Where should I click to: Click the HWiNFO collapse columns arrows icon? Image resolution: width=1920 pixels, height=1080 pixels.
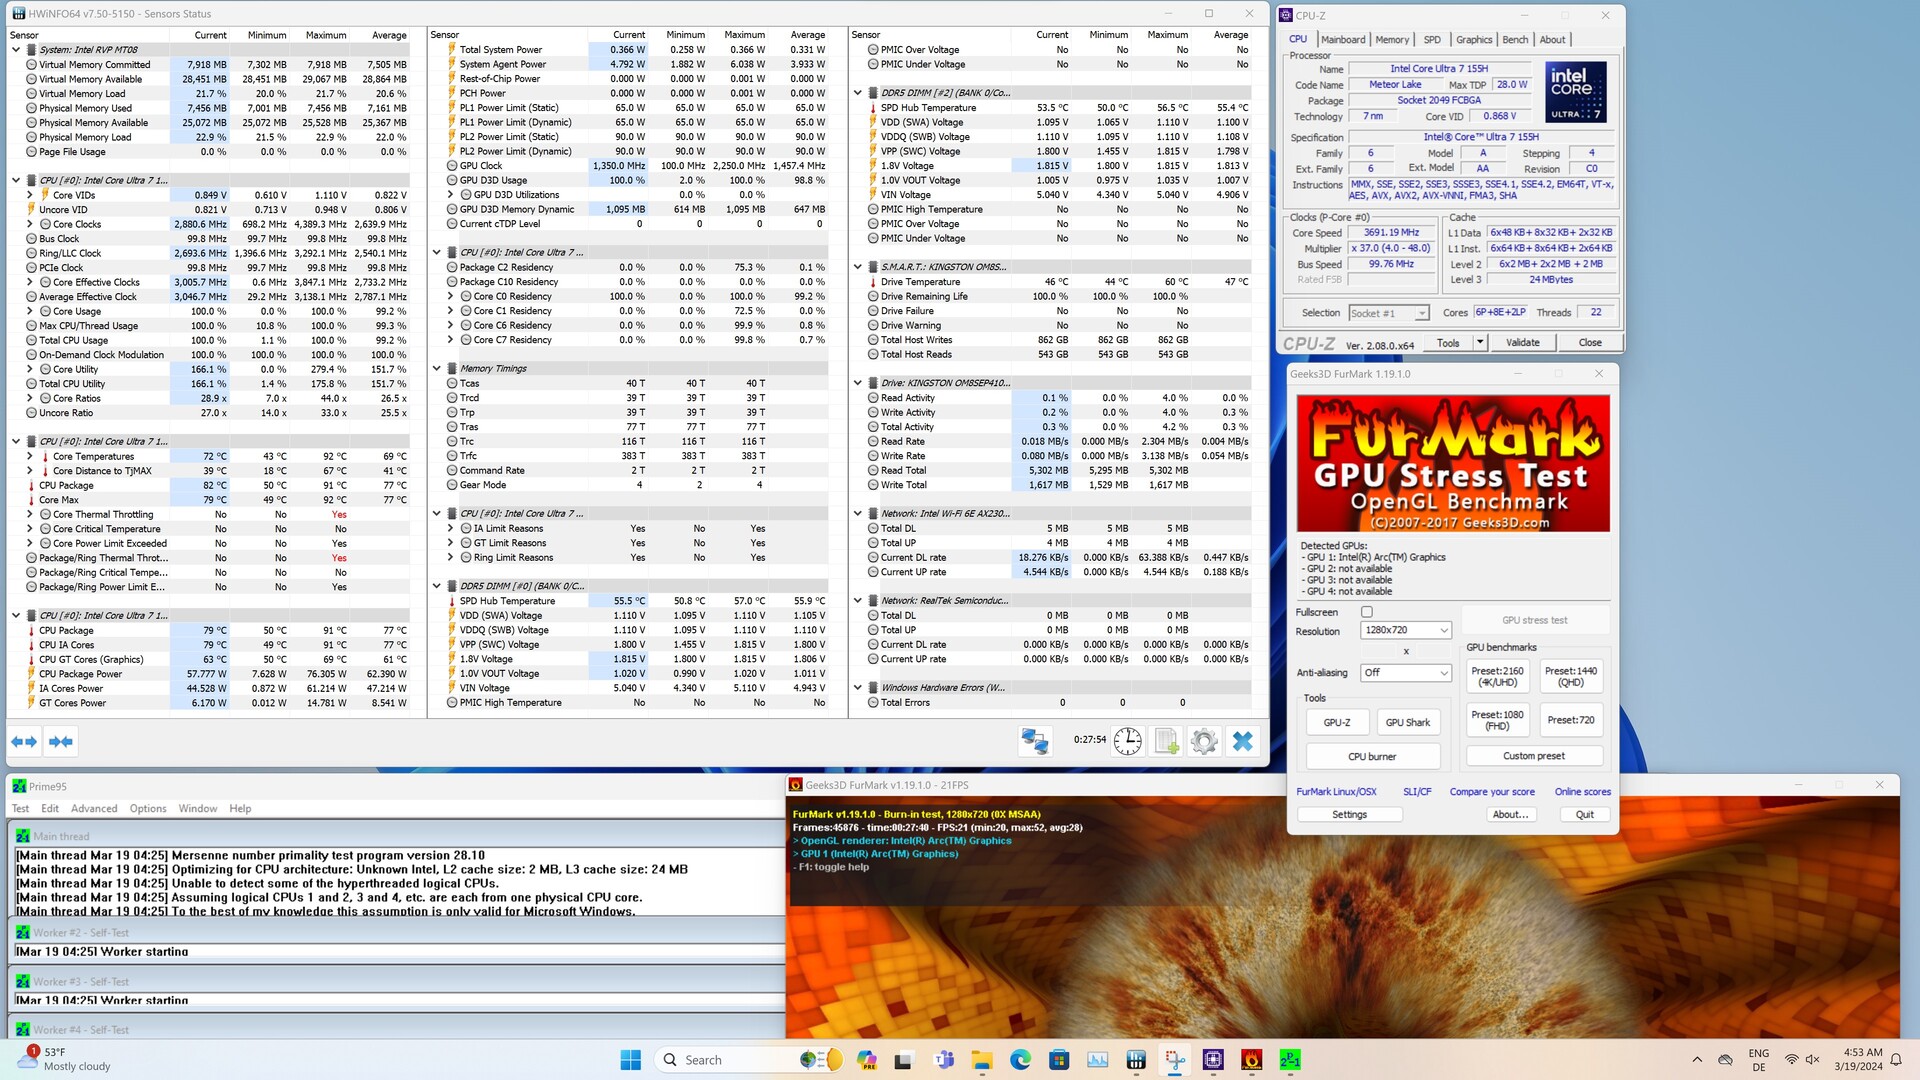pyautogui.click(x=60, y=741)
